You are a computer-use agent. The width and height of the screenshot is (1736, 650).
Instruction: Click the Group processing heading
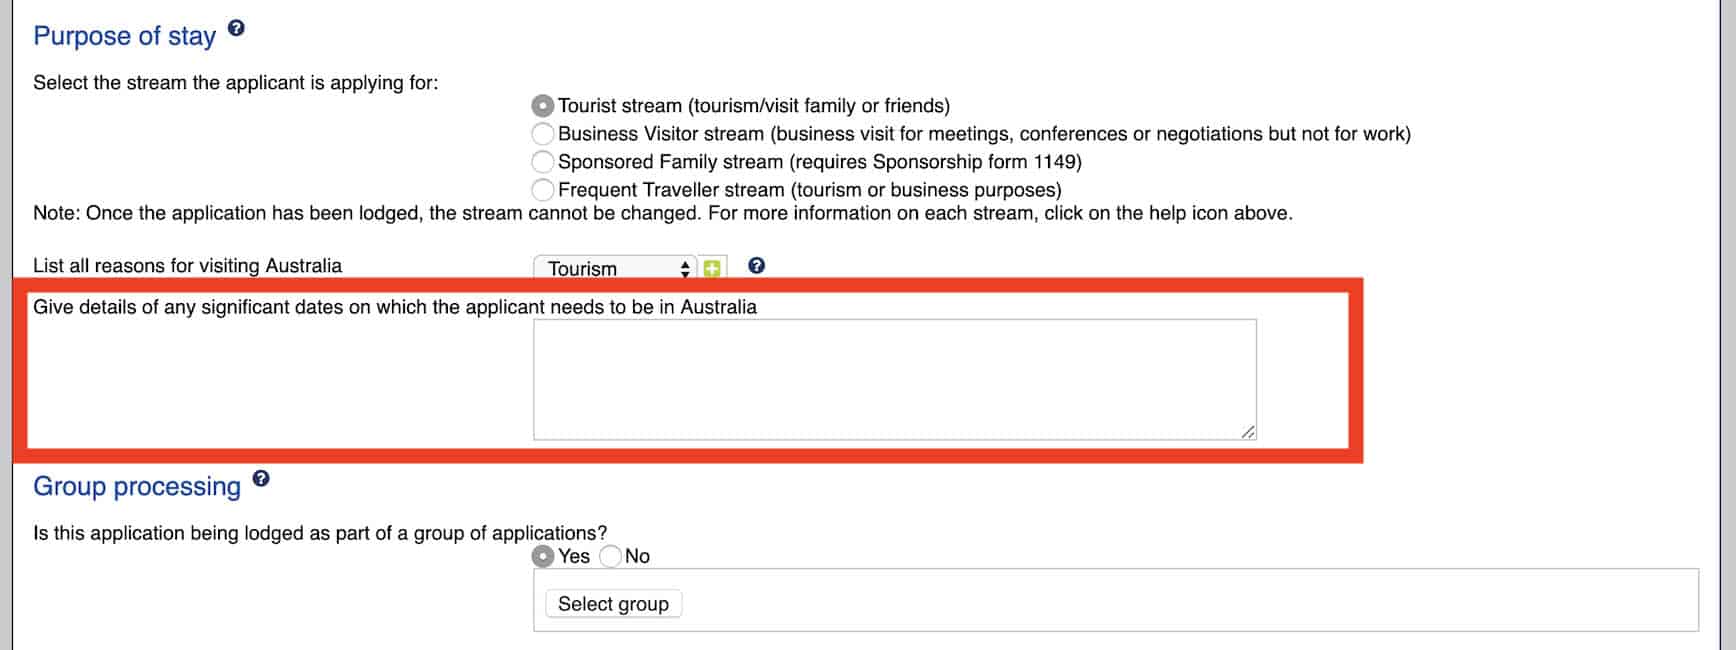click(x=137, y=487)
